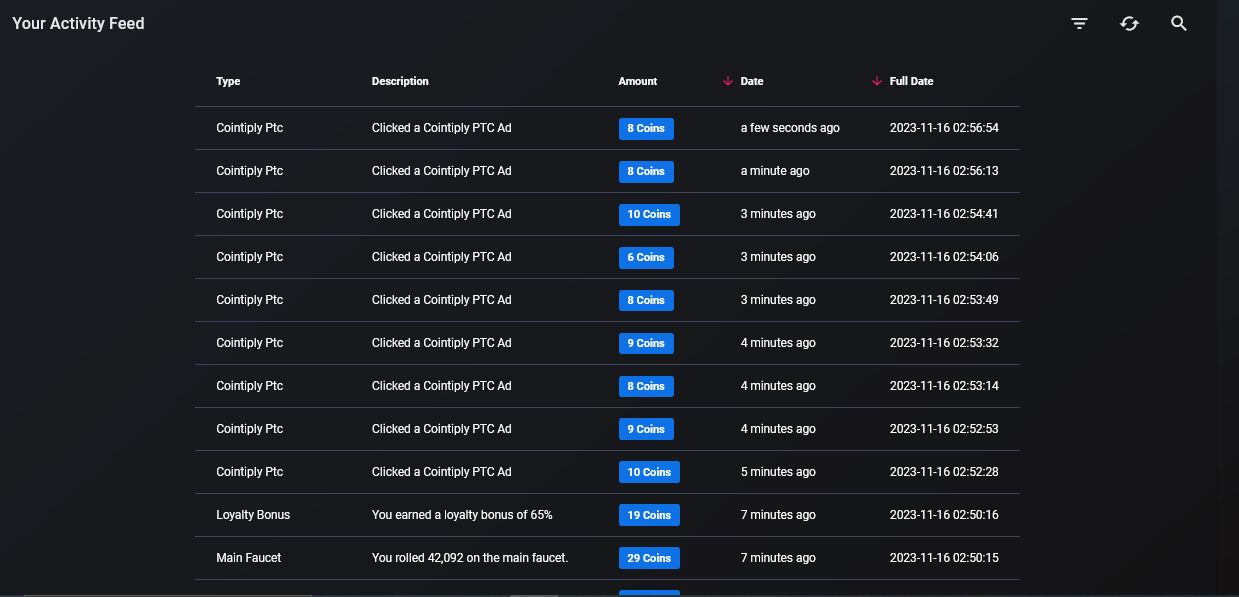This screenshot has width=1239, height=597.
Task: Select 'You rolled 42,092 on the main faucet'
Action: pyautogui.click(x=470, y=558)
